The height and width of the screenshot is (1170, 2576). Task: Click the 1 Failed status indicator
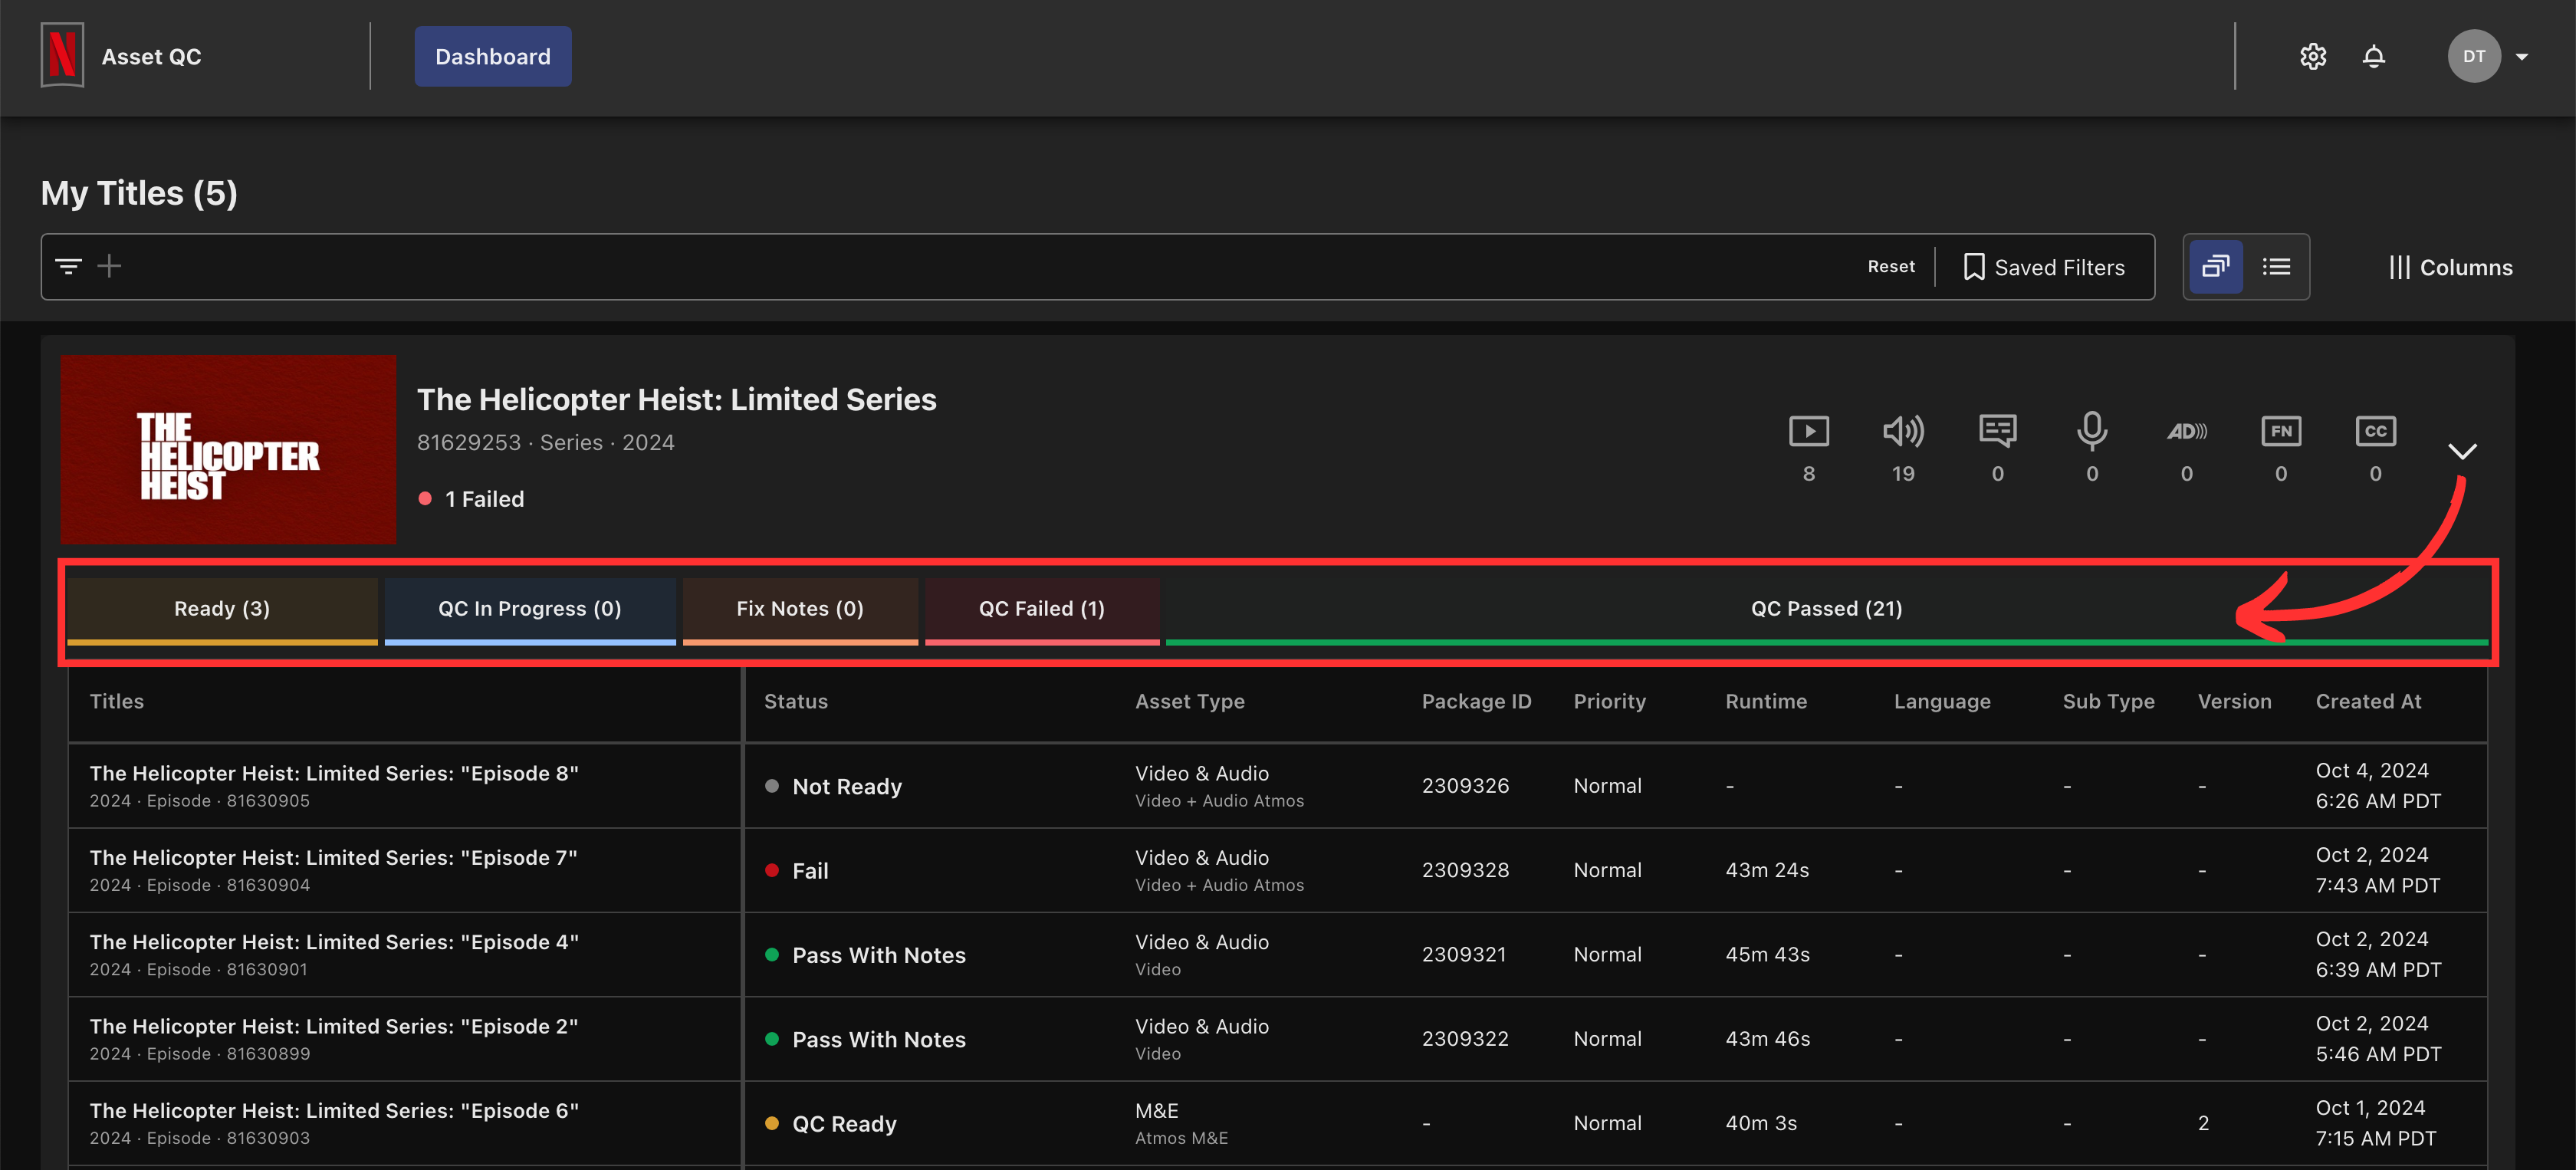tap(471, 499)
